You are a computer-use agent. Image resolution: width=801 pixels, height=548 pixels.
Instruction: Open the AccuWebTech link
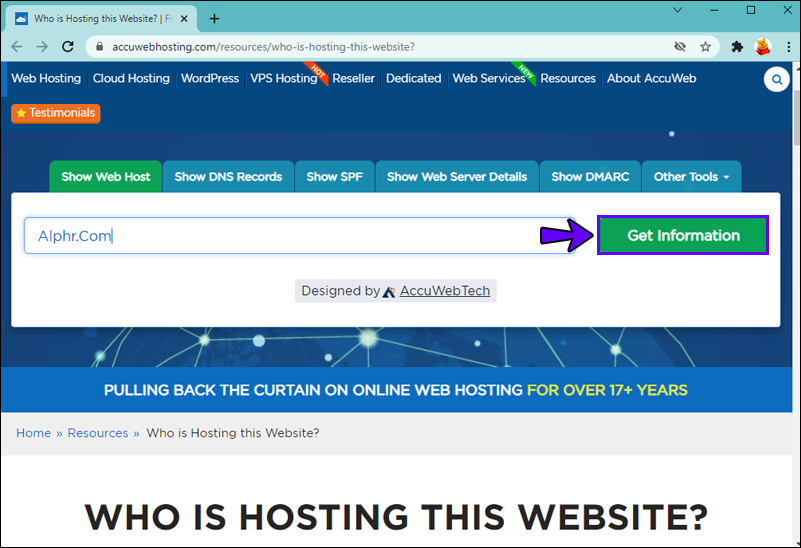click(444, 291)
